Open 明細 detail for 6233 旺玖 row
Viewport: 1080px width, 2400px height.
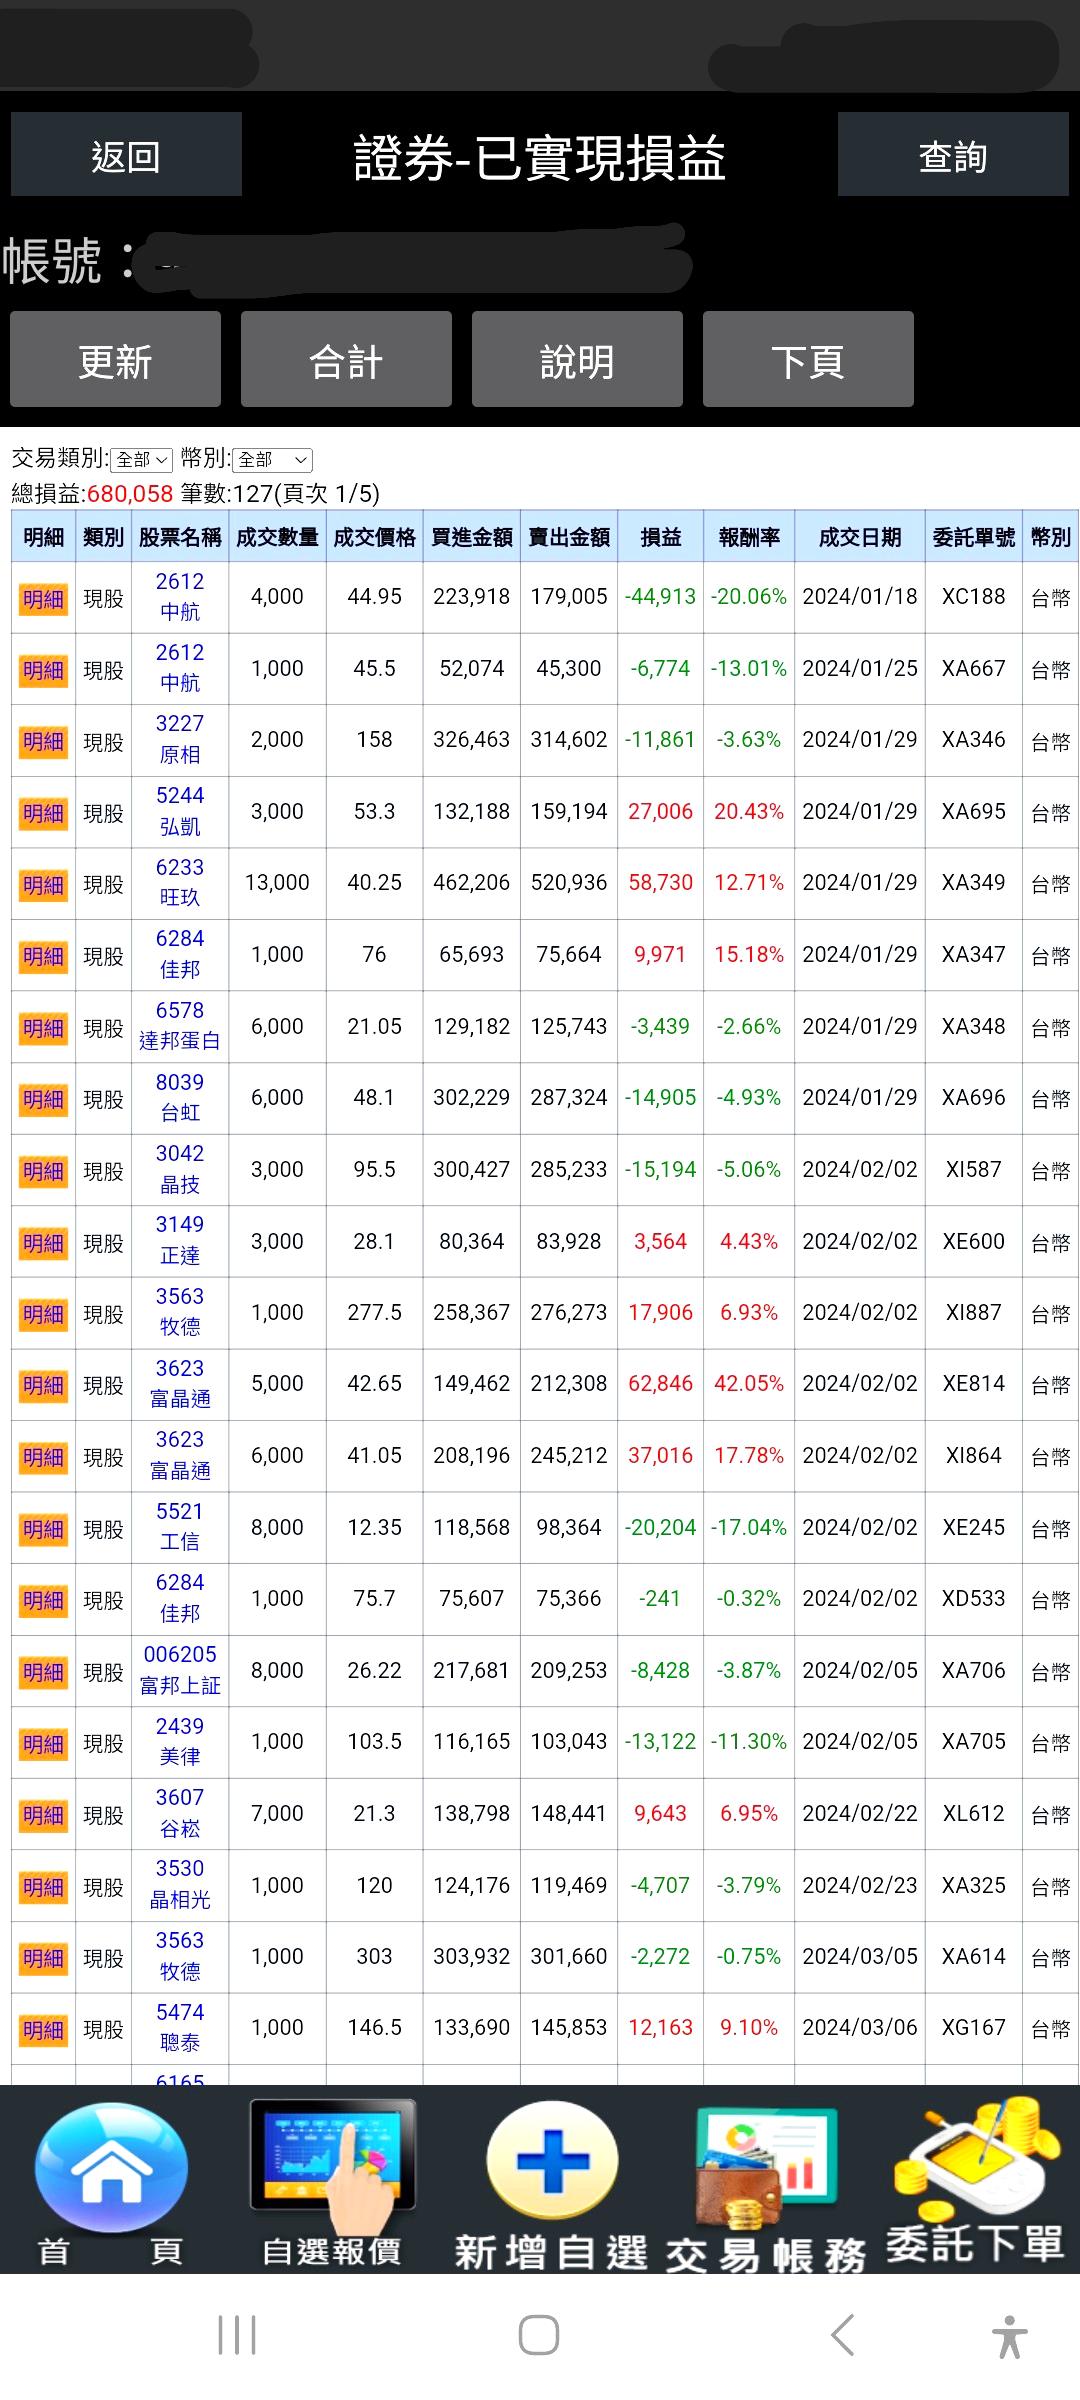(x=43, y=885)
